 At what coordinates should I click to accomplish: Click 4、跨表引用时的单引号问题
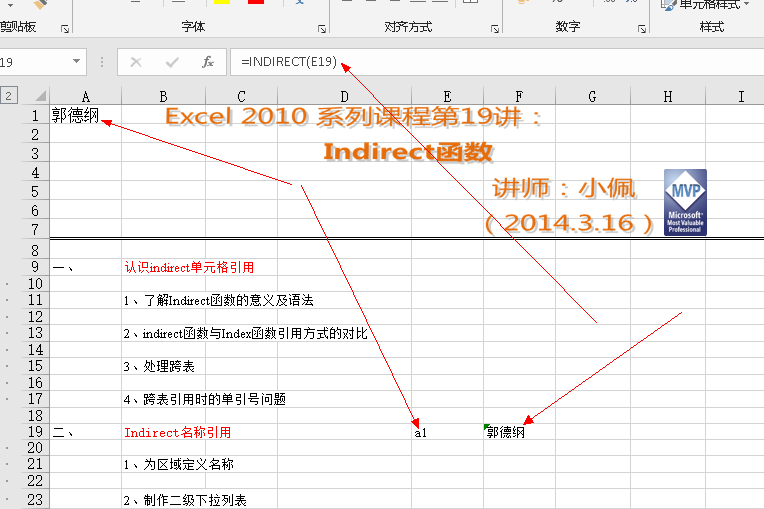coord(204,399)
